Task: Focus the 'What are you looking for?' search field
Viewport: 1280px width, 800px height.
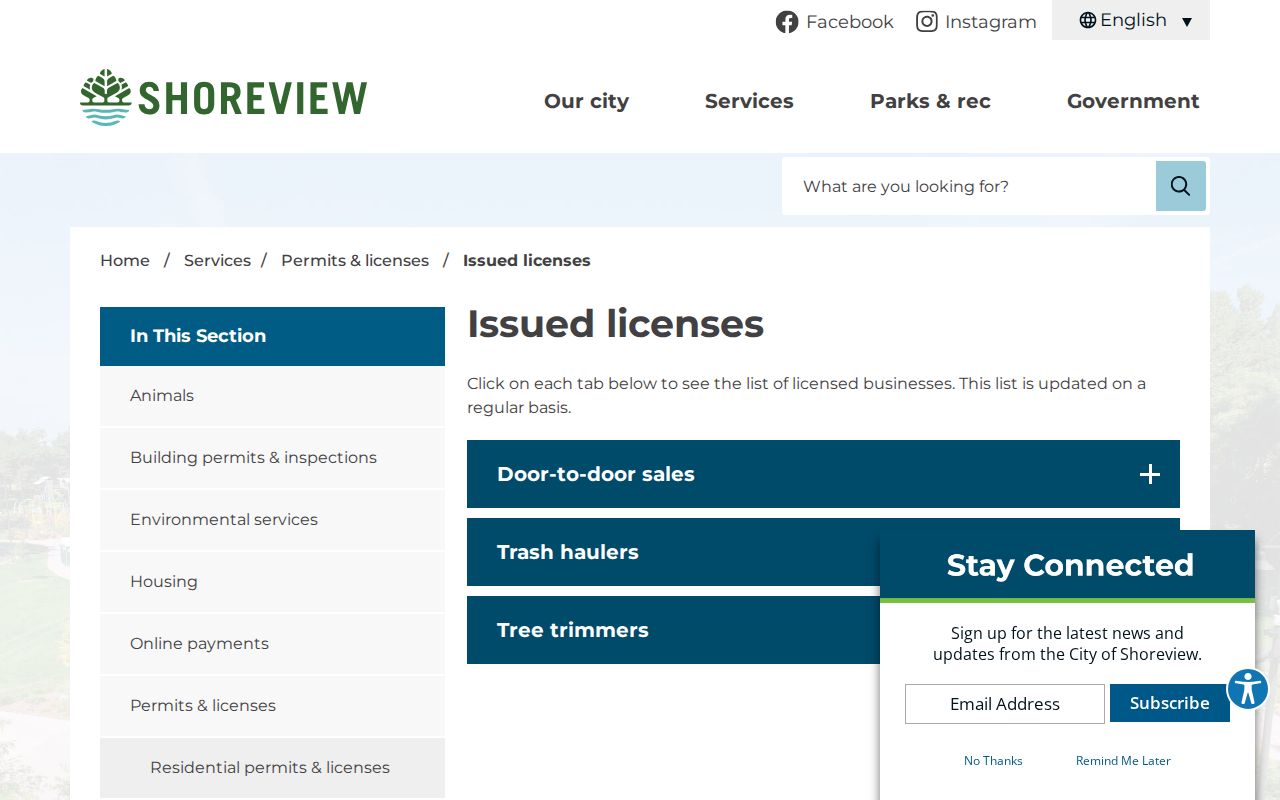Action: tap(969, 186)
